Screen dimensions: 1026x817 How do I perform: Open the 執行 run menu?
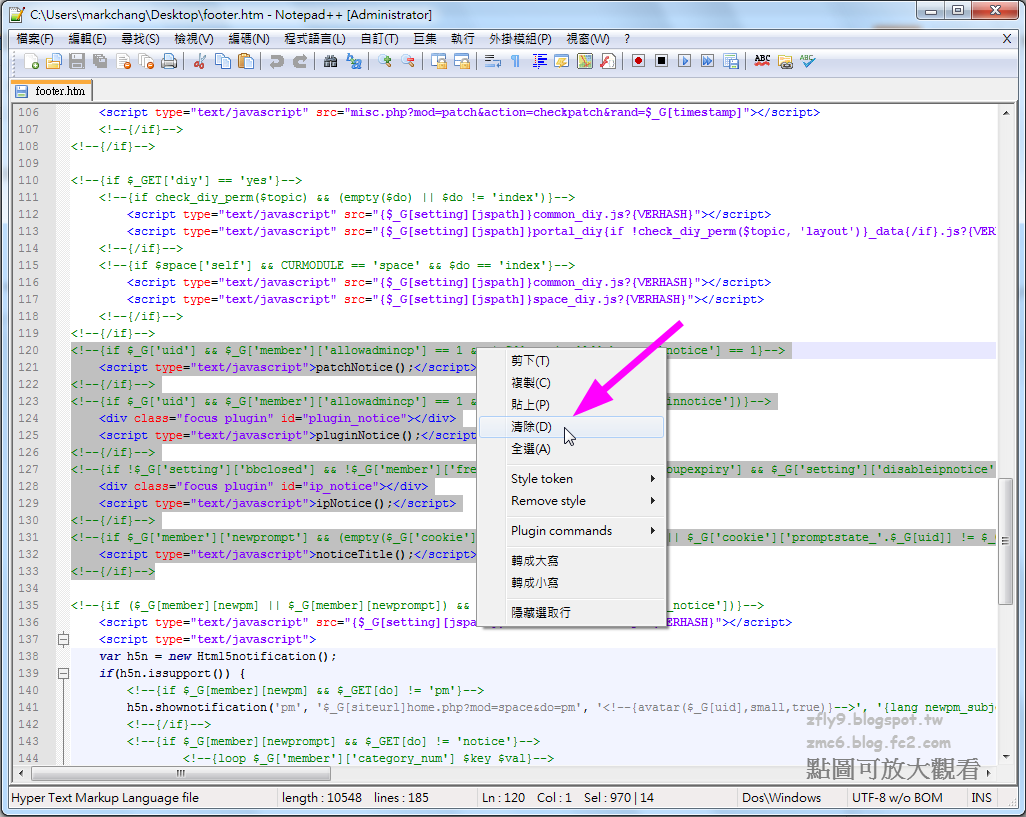(x=463, y=39)
